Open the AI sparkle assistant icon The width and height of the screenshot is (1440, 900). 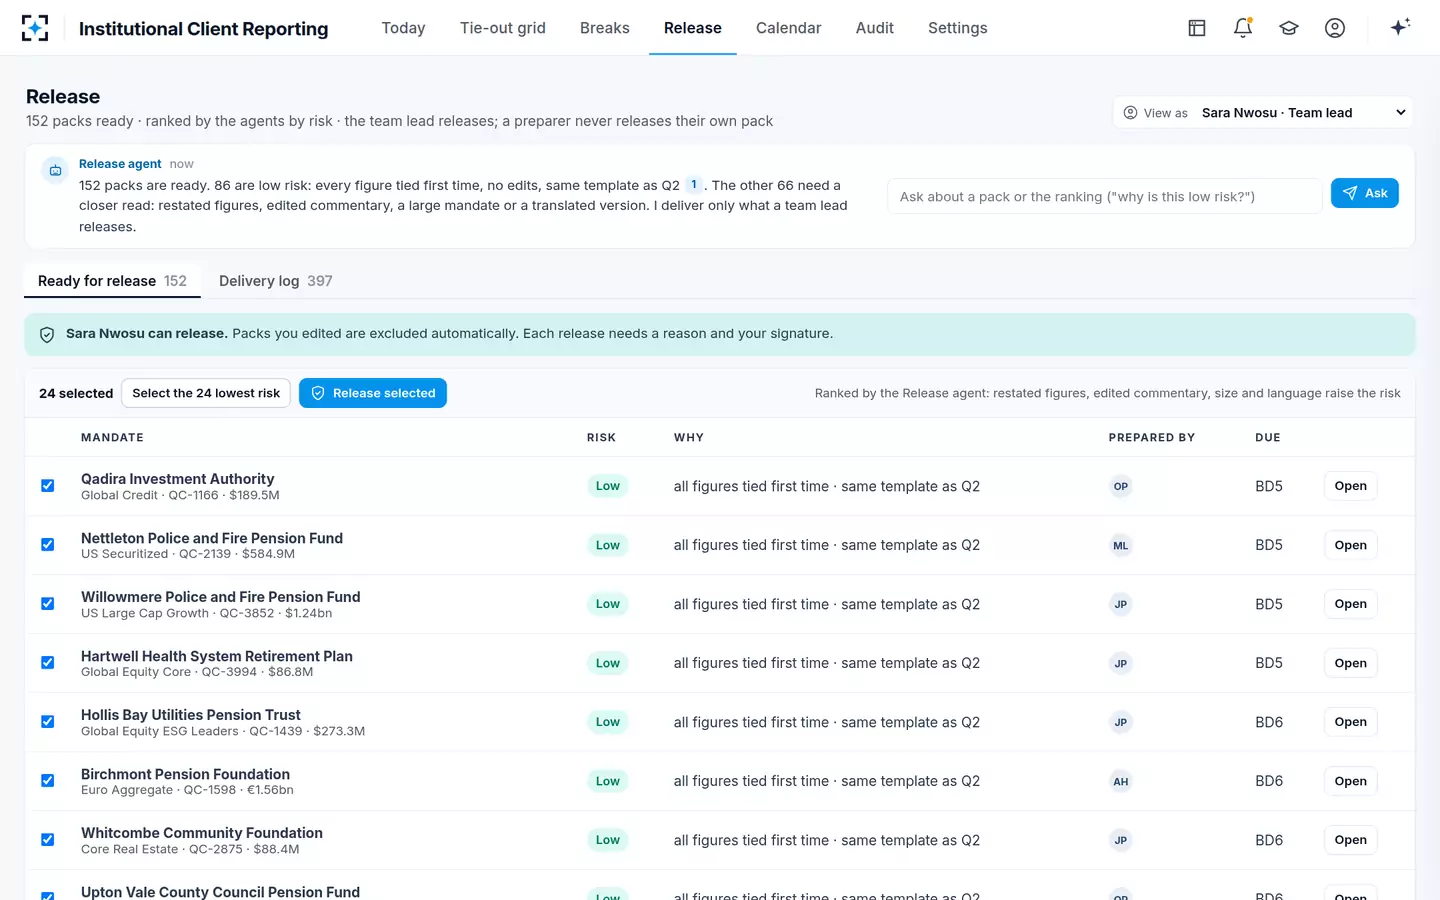click(x=1400, y=27)
